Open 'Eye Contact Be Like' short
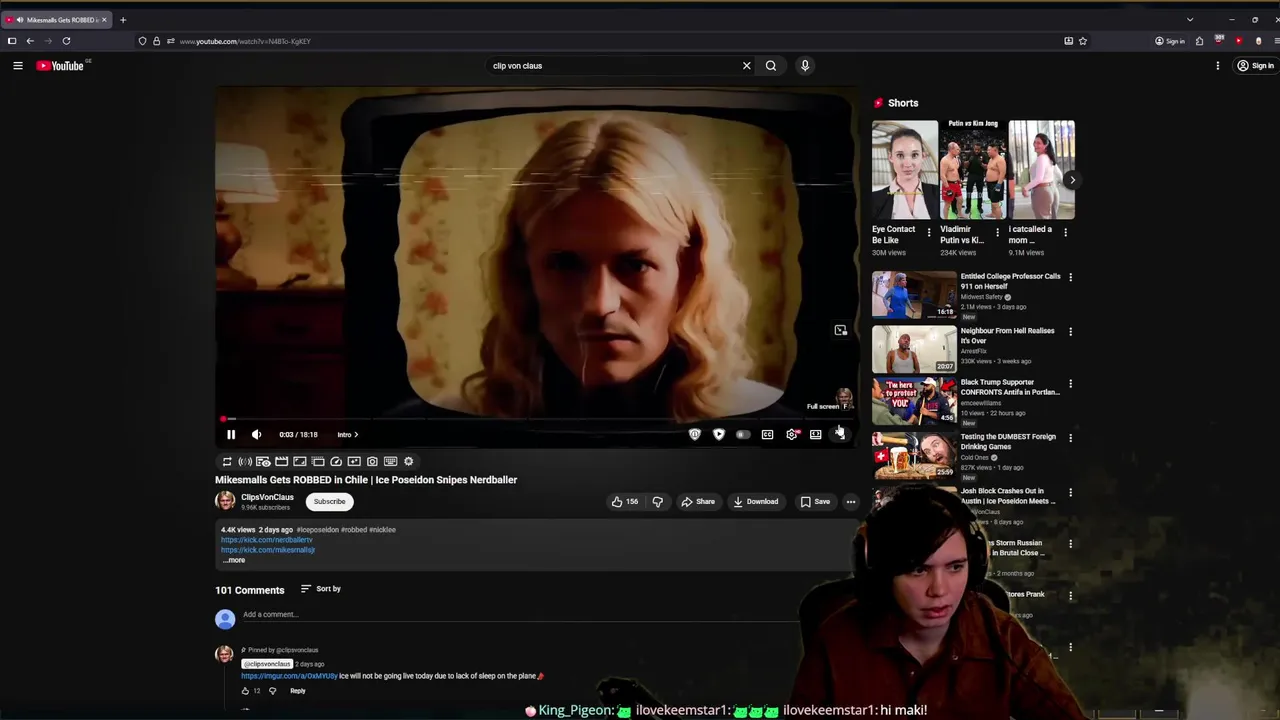 coord(904,169)
